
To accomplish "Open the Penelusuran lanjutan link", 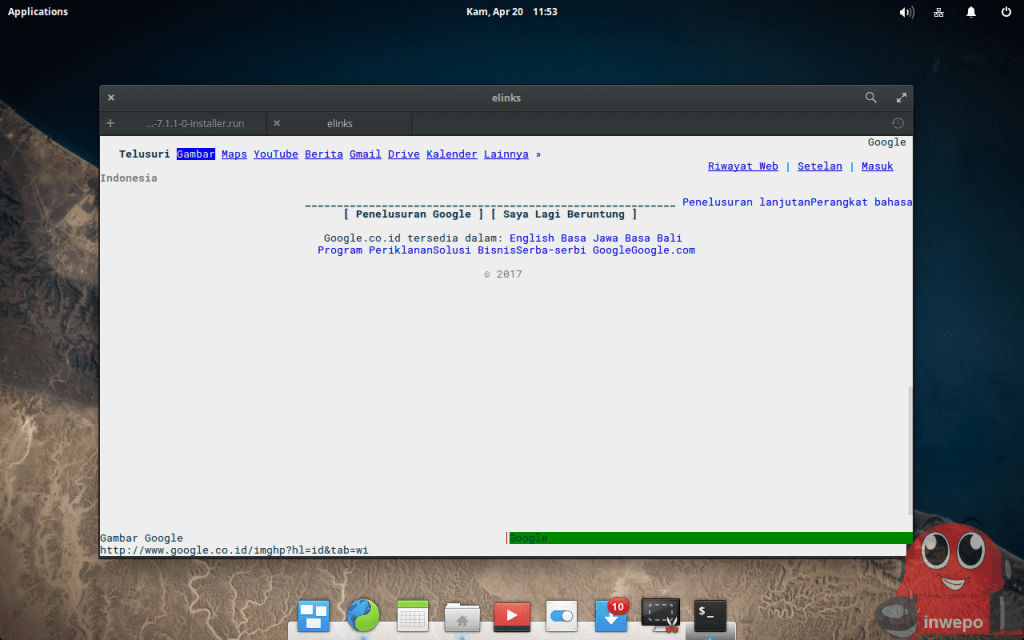I will click(x=746, y=202).
